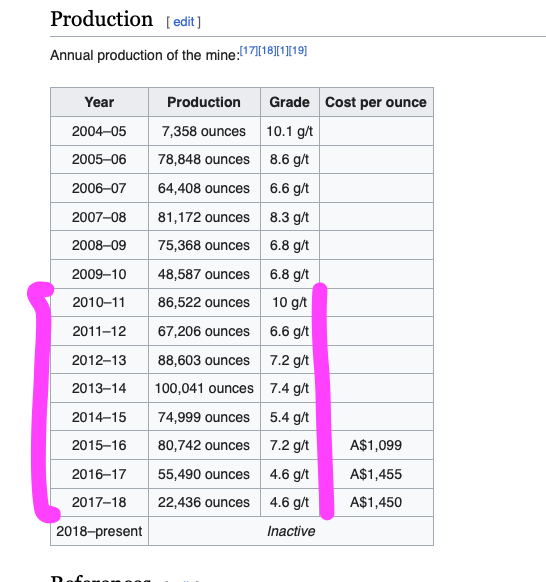Select the 2018–present year cell
Screen dimensions: 546x582
pos(99,531)
